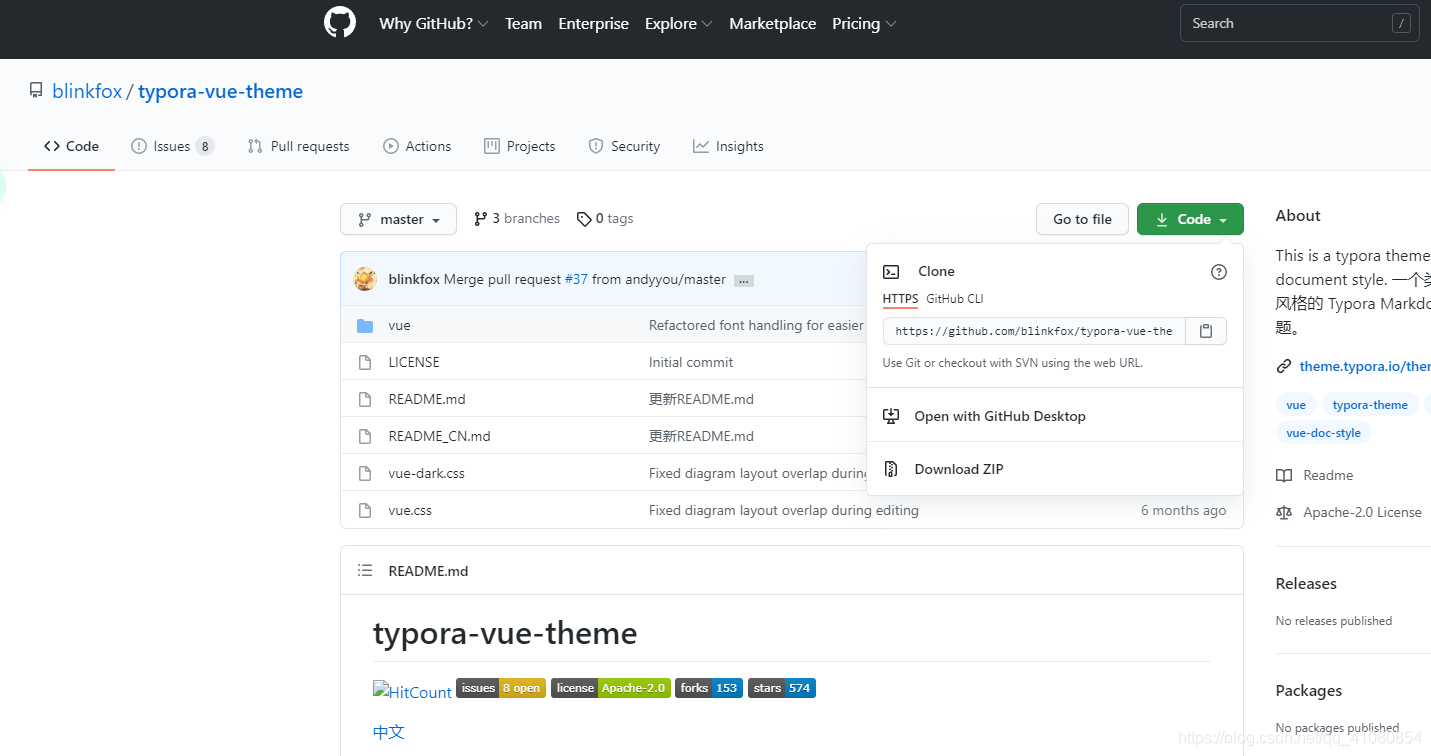Click the HitCount badge image
The width and height of the screenshot is (1431, 756).
(412, 691)
